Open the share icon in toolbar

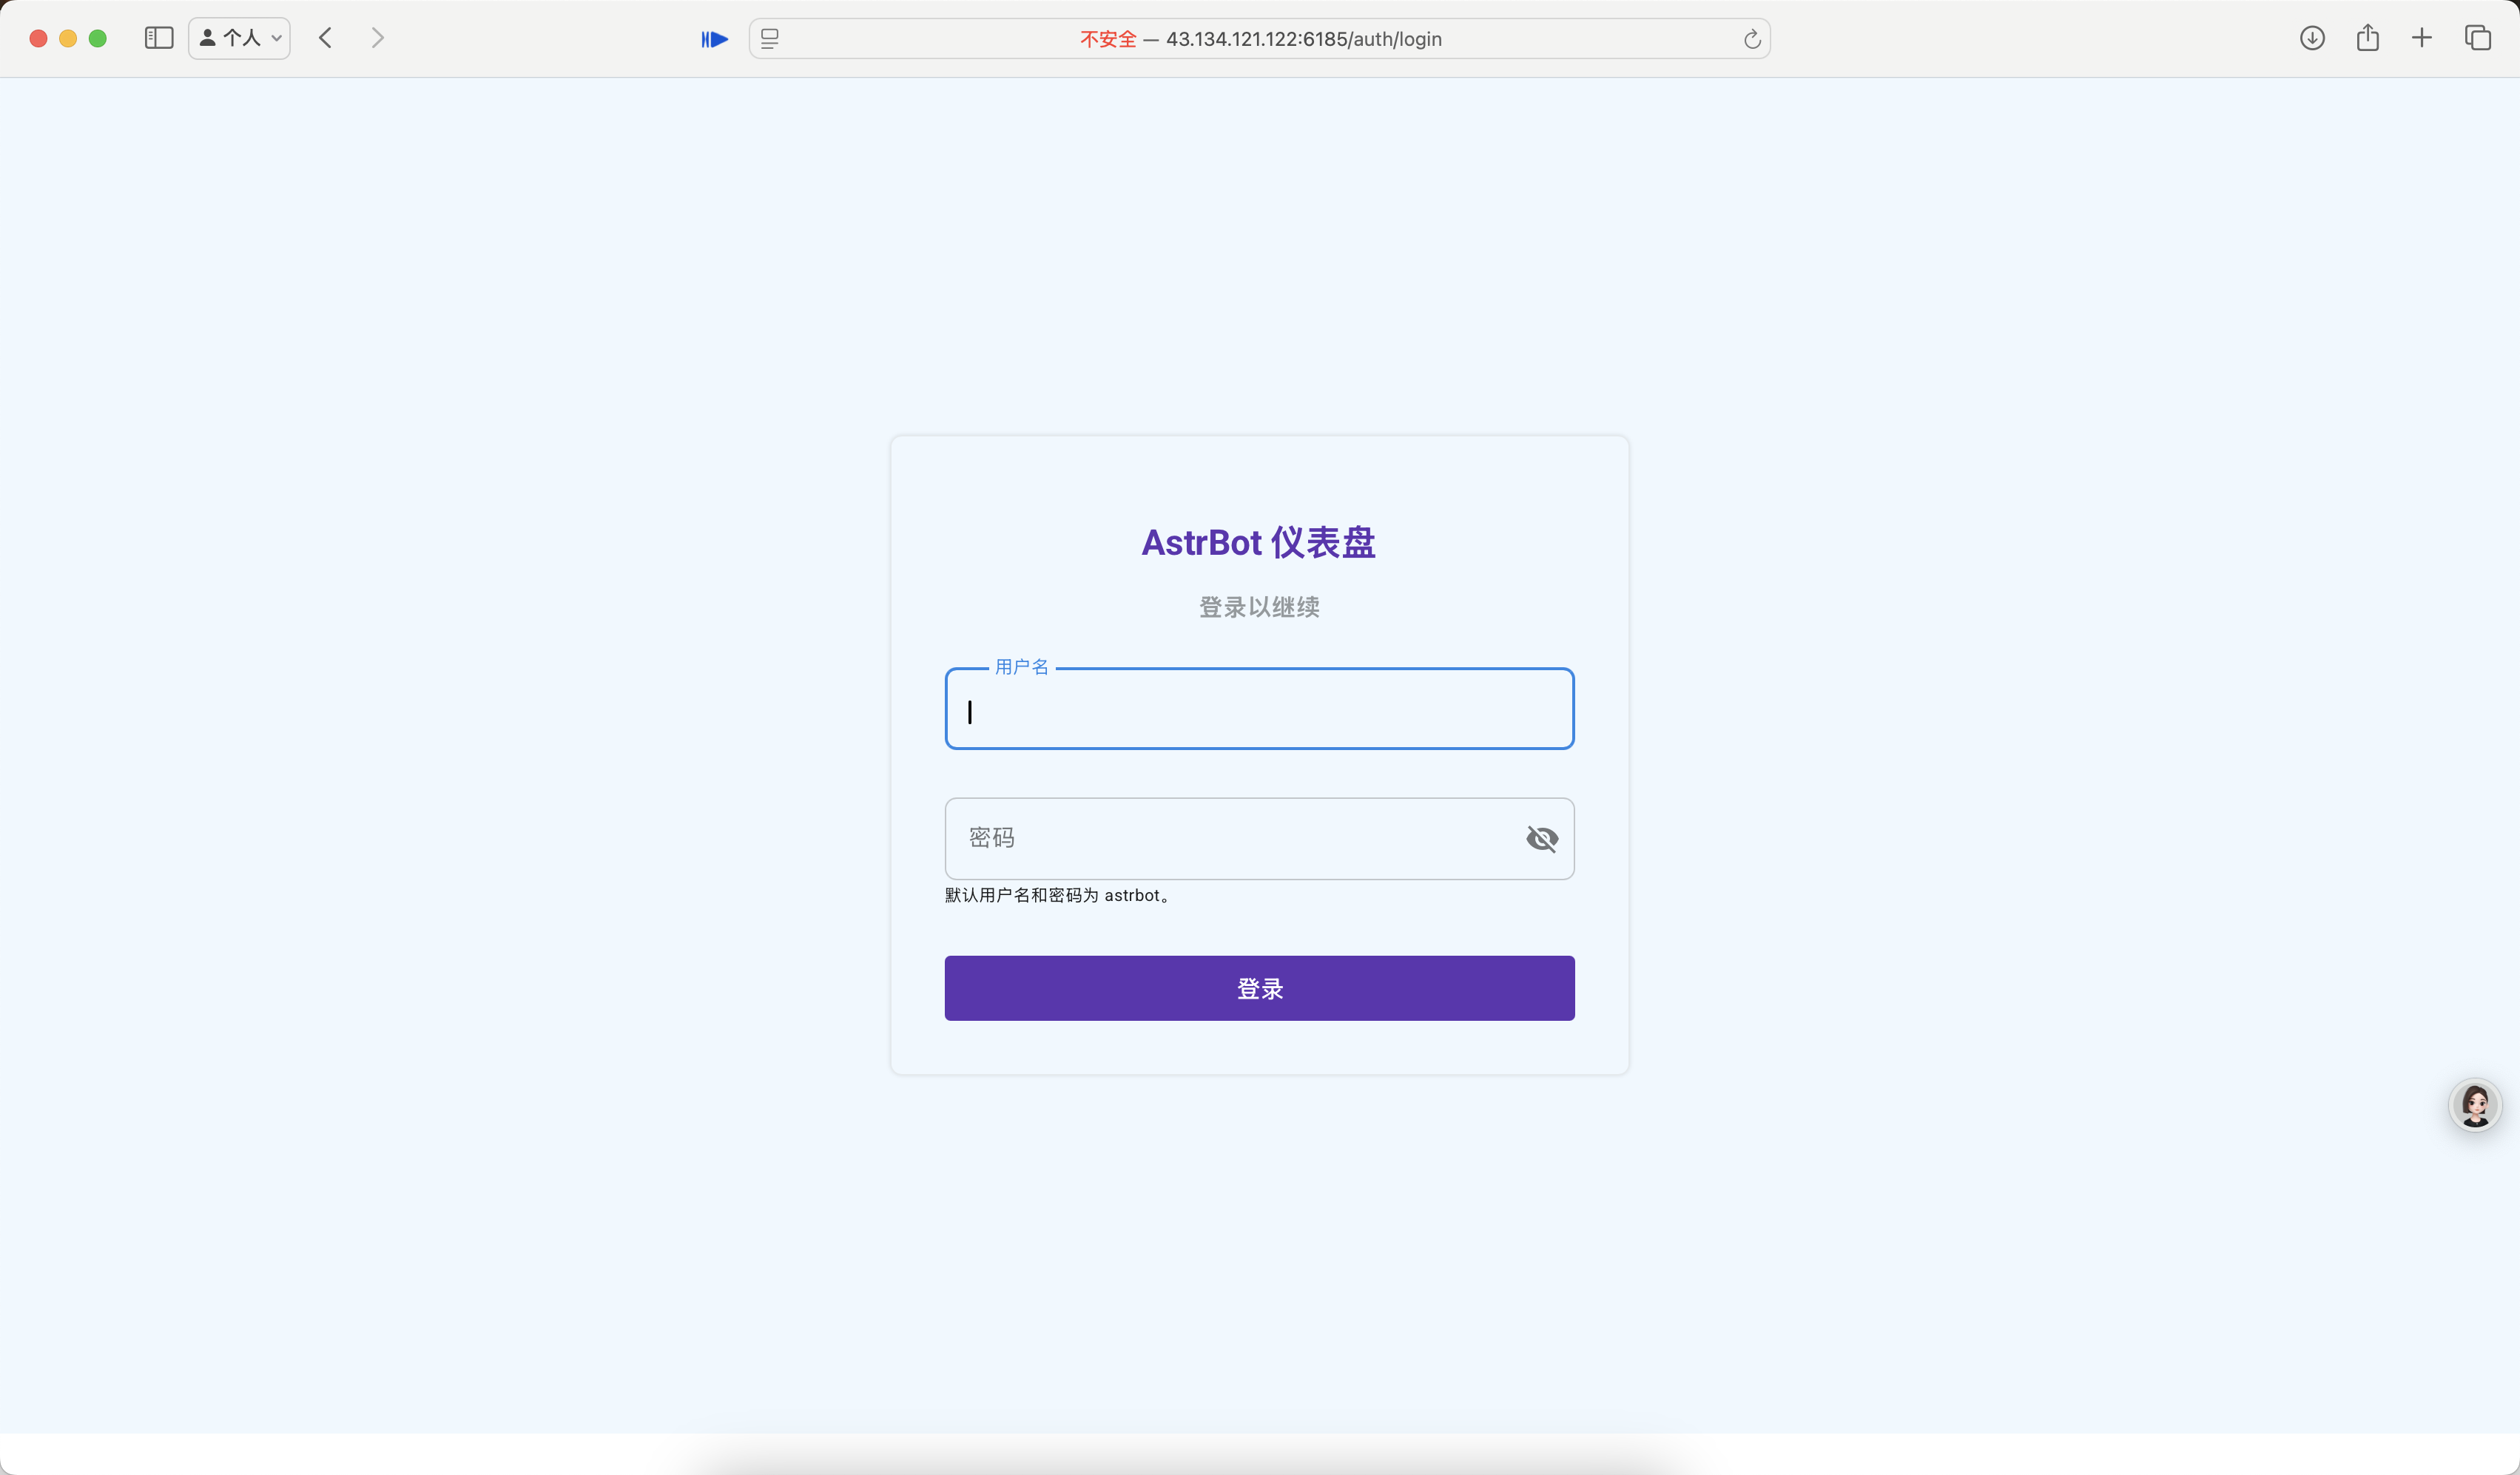click(x=2367, y=38)
